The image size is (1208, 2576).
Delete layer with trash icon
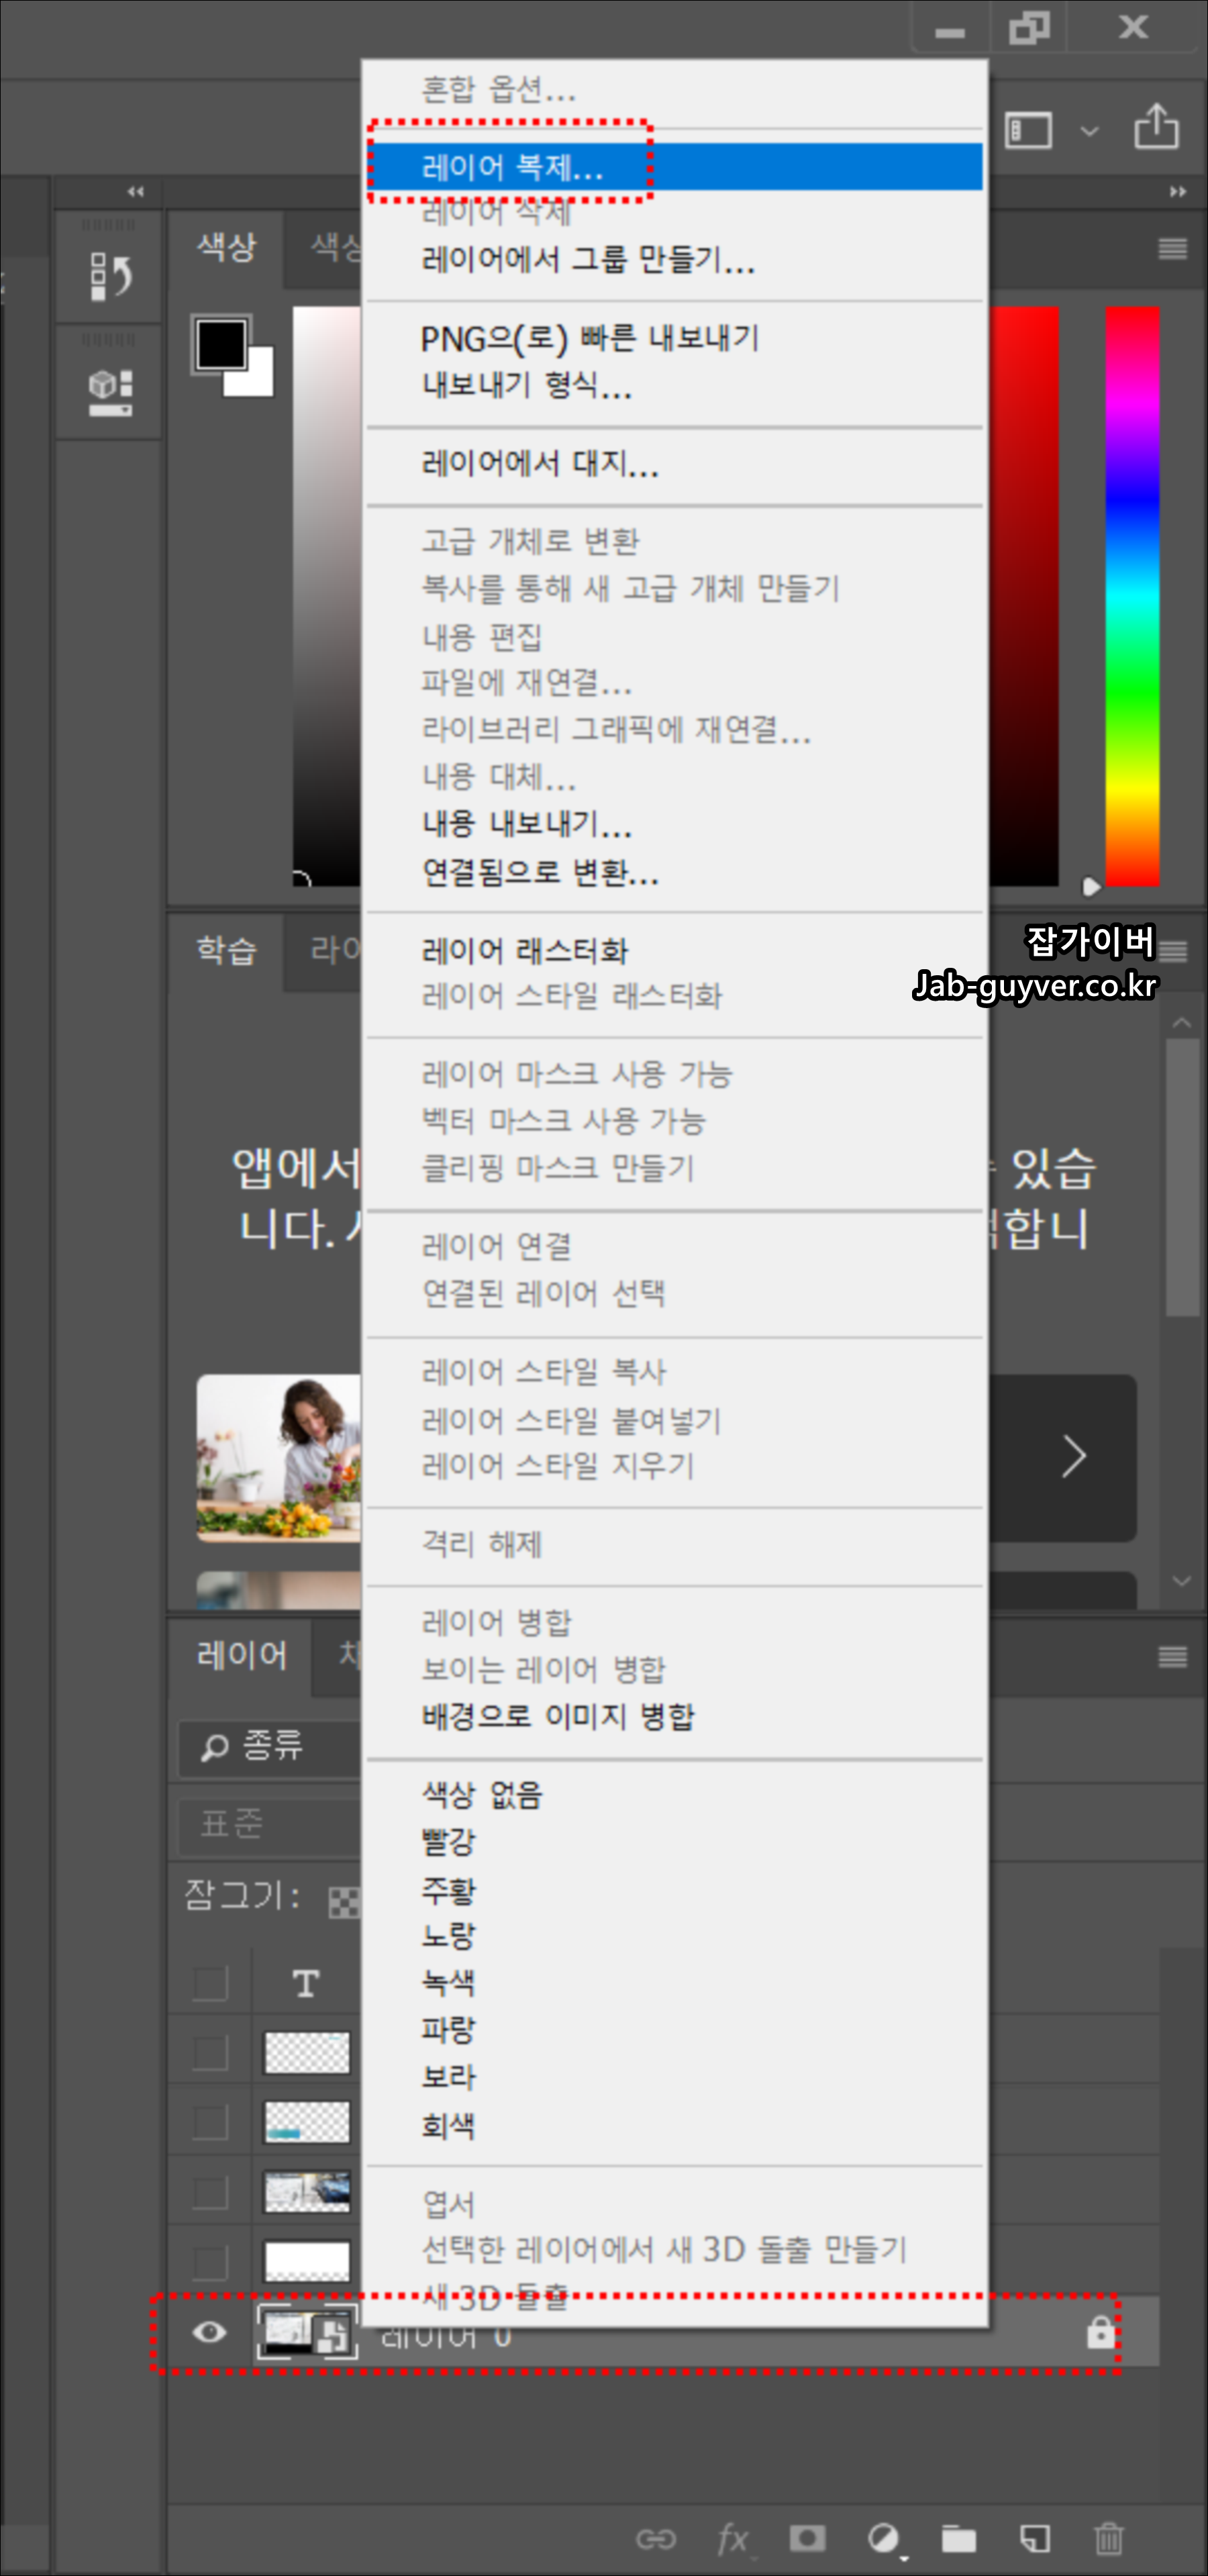tap(1109, 2538)
